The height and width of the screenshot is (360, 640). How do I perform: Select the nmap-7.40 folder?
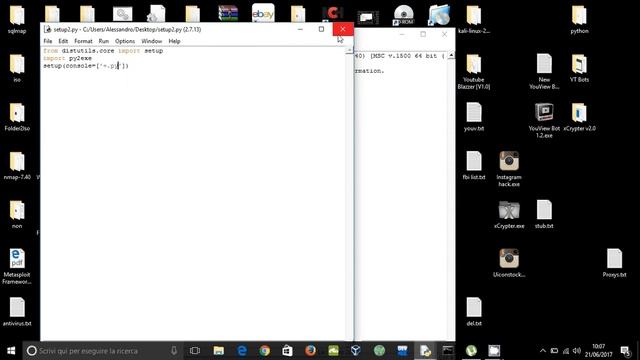17,166
